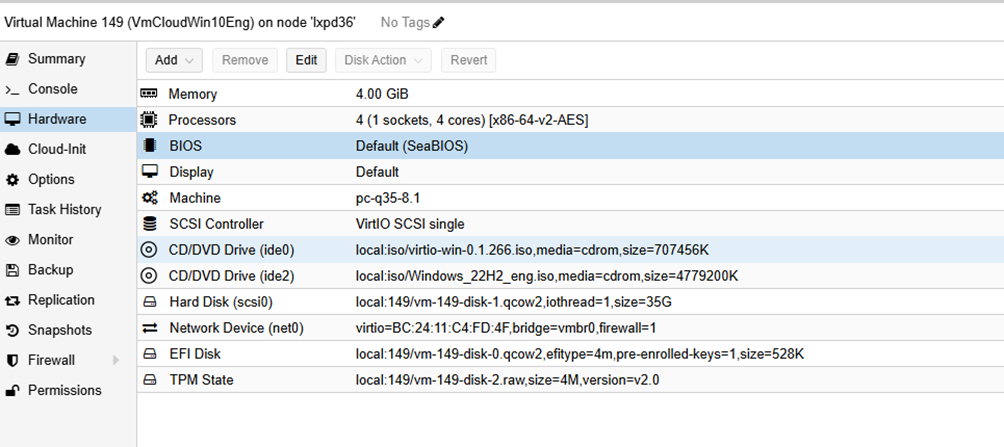Click the TPM State drive icon
Screen dimensions: 1004x447
click(x=149, y=380)
